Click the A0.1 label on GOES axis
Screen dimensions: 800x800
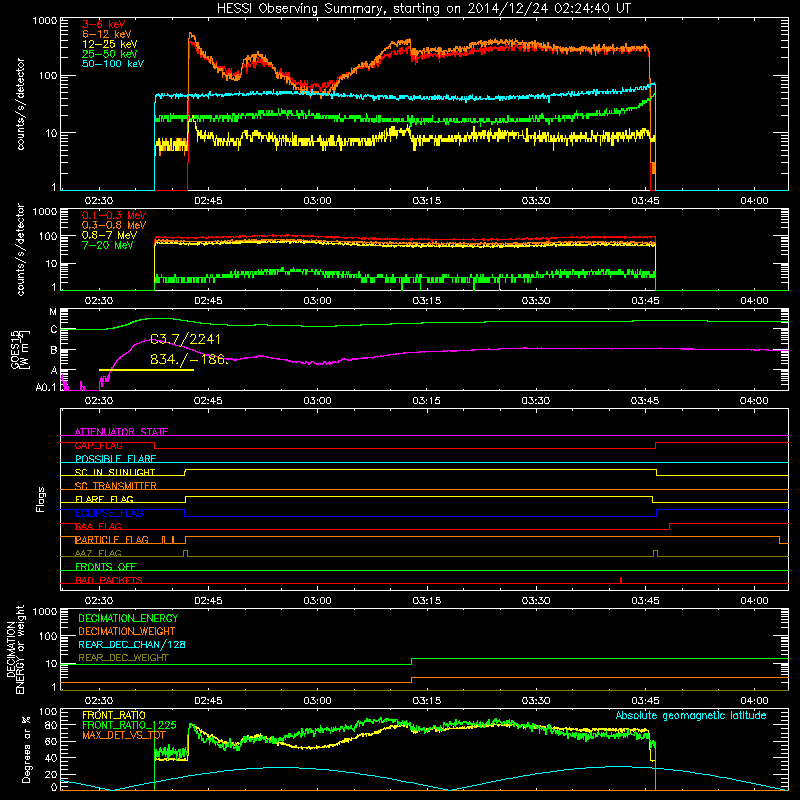coord(46,387)
